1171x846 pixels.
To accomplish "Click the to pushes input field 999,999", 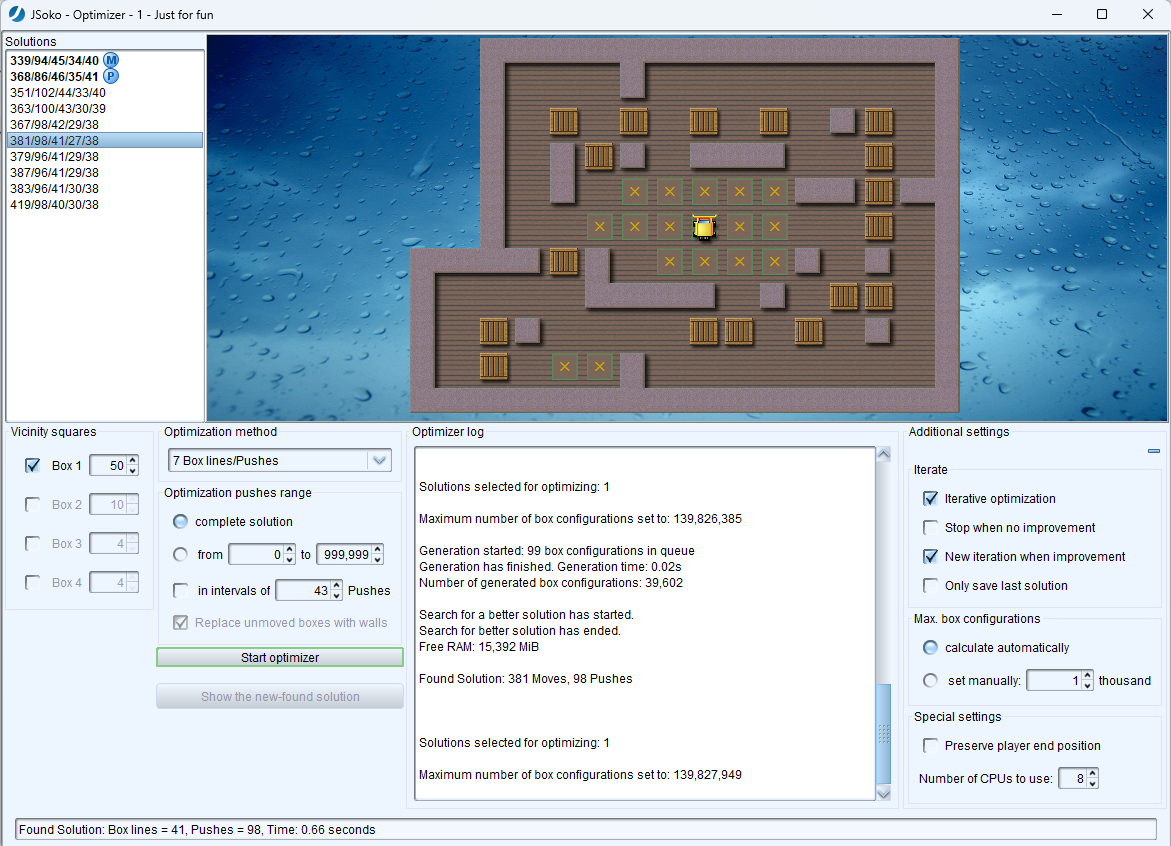I will 345,554.
